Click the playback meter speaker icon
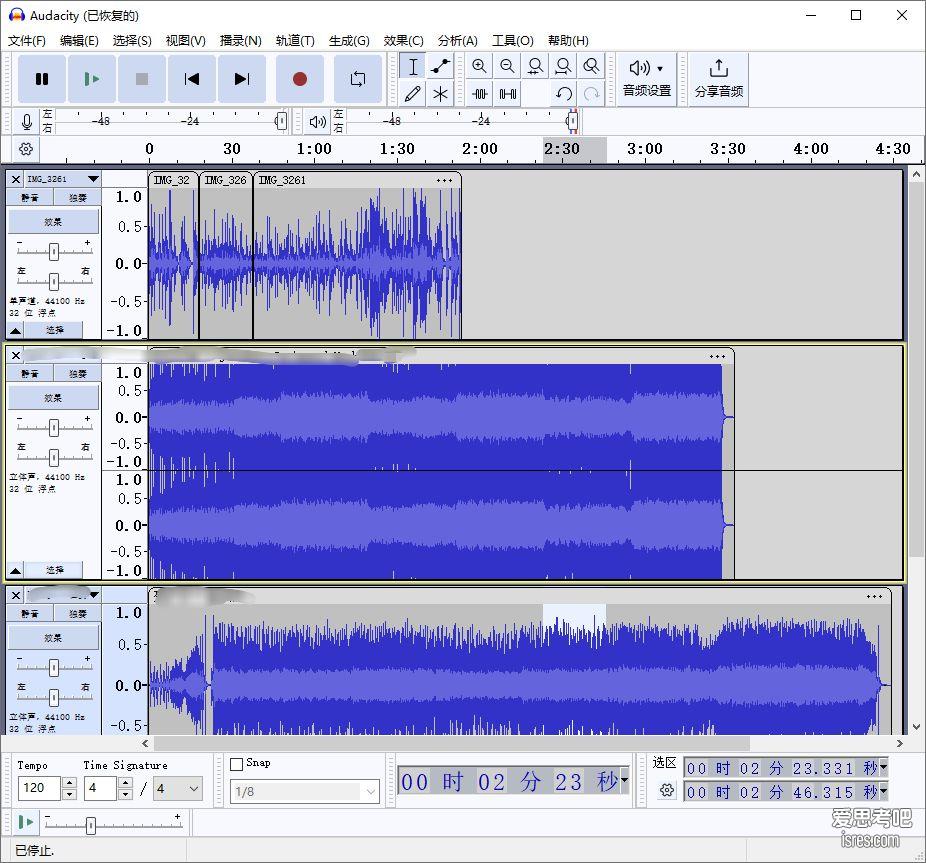The height and width of the screenshot is (863, 926). tap(317, 122)
